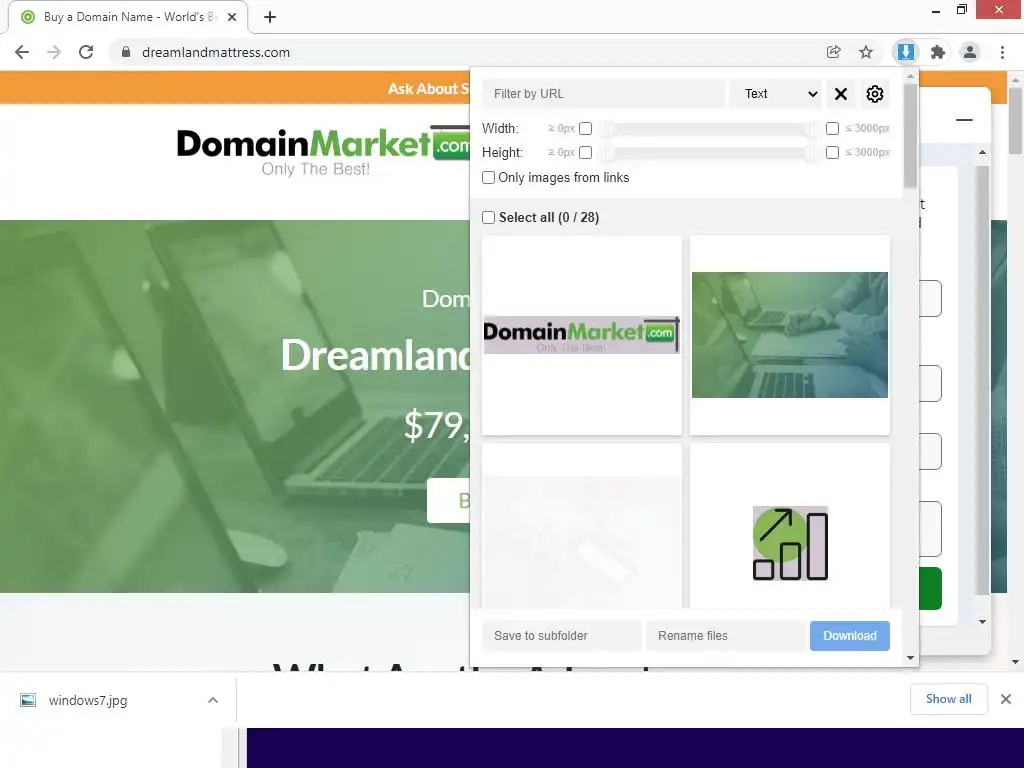Select the laptop photo thumbnail
The width and height of the screenshot is (1024, 768).
790,335
